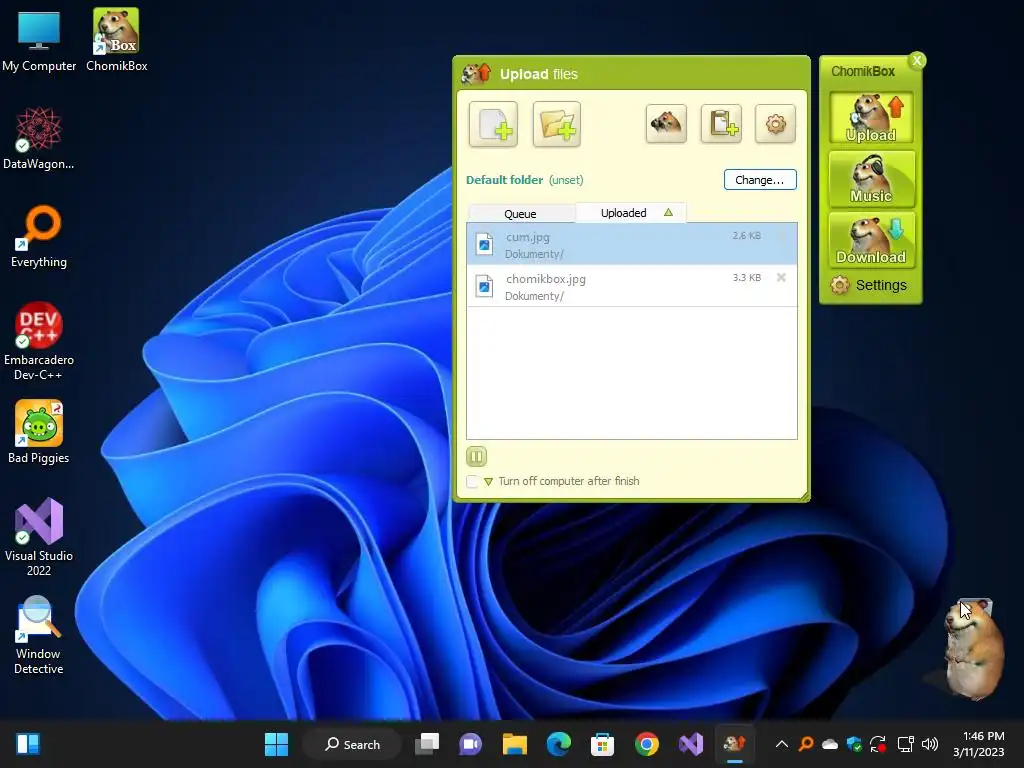Open the Chat app from the taskbar
The height and width of the screenshot is (768, 1024).
[470, 744]
